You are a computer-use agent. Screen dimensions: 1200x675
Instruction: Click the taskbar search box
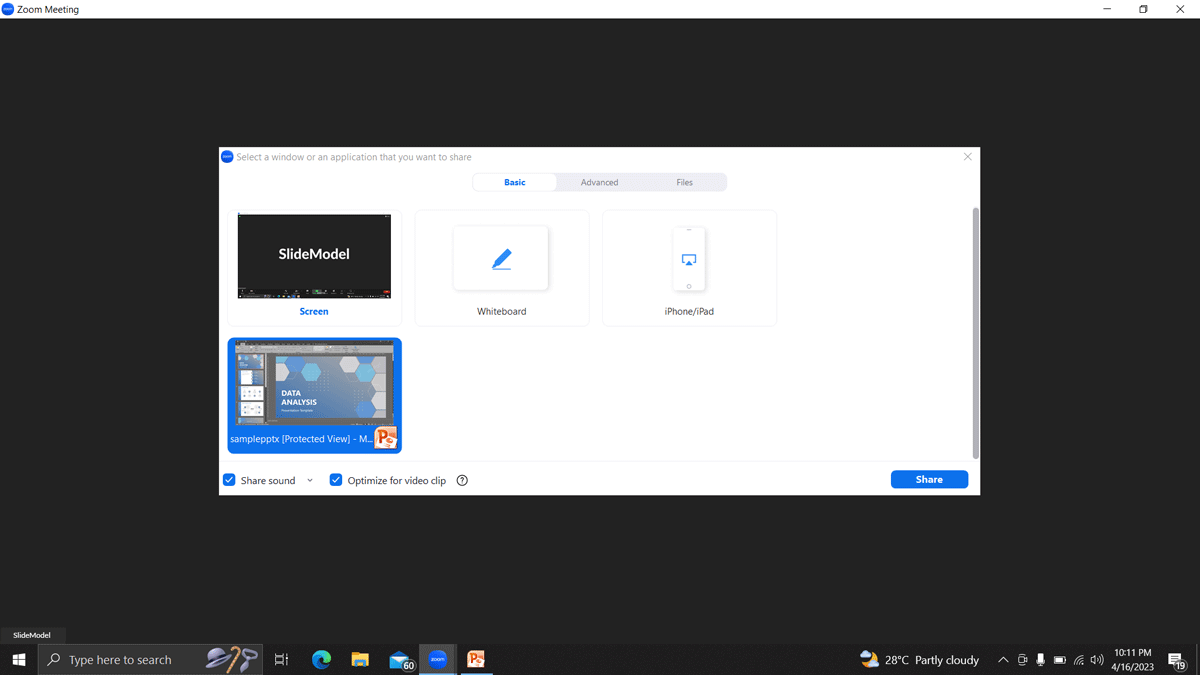(x=150, y=660)
